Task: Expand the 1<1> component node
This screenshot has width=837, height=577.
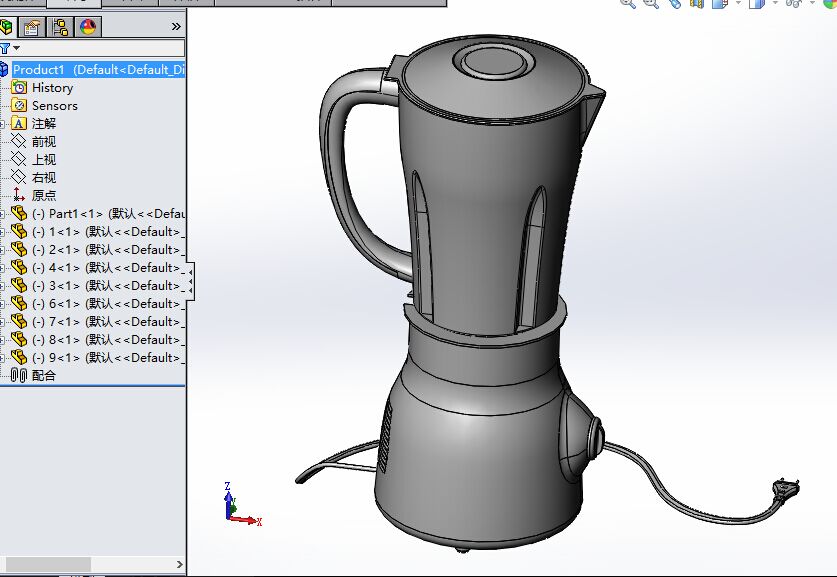Action: click(3, 232)
